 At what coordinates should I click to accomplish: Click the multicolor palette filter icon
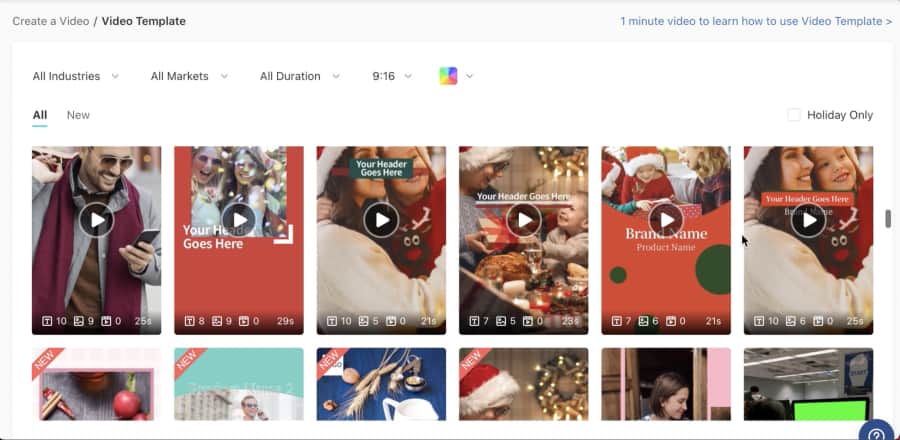(448, 76)
